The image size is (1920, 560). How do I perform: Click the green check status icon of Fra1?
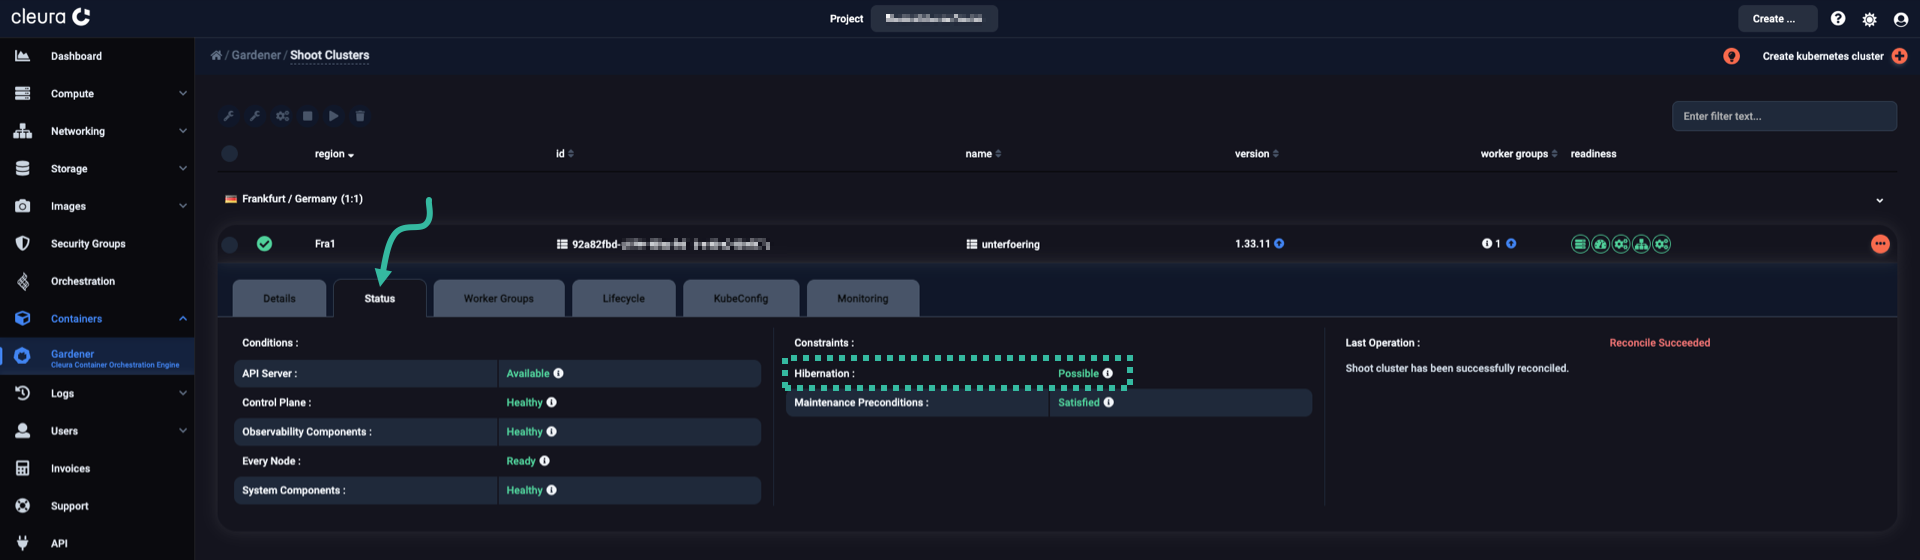(264, 244)
